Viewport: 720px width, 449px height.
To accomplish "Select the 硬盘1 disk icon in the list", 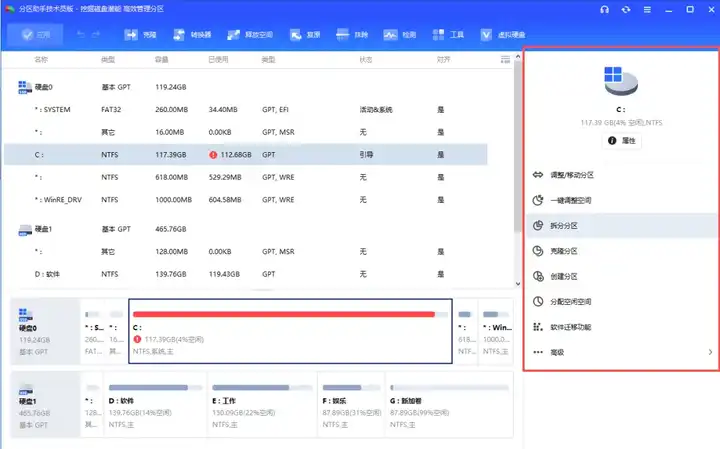I will [25, 229].
